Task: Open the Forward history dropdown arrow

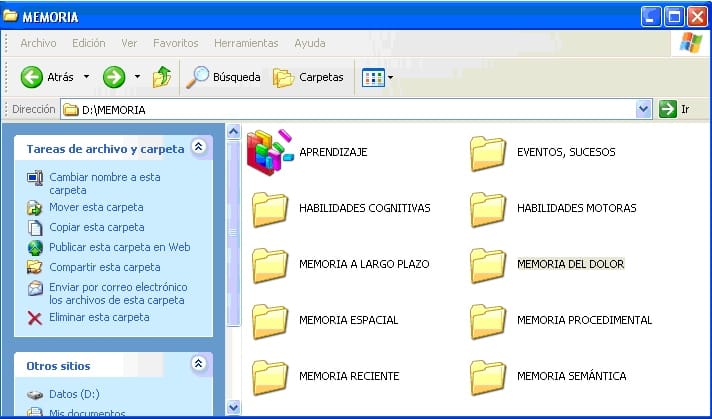Action: [x=137, y=77]
